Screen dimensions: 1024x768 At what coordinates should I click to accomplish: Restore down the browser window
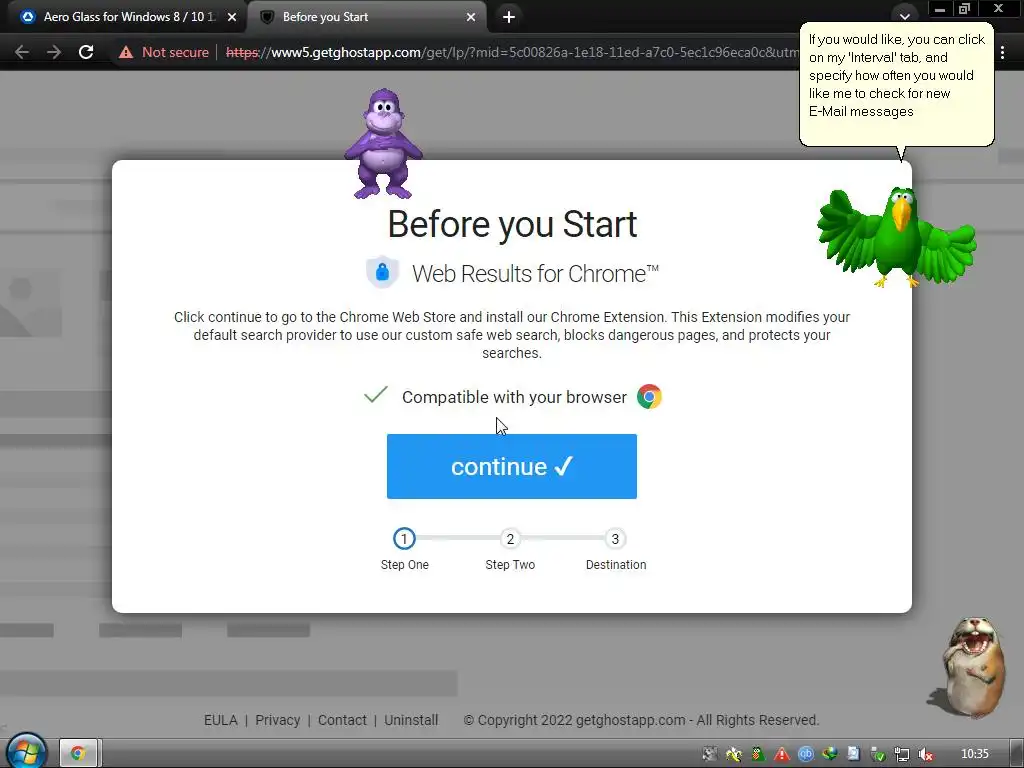point(965,9)
